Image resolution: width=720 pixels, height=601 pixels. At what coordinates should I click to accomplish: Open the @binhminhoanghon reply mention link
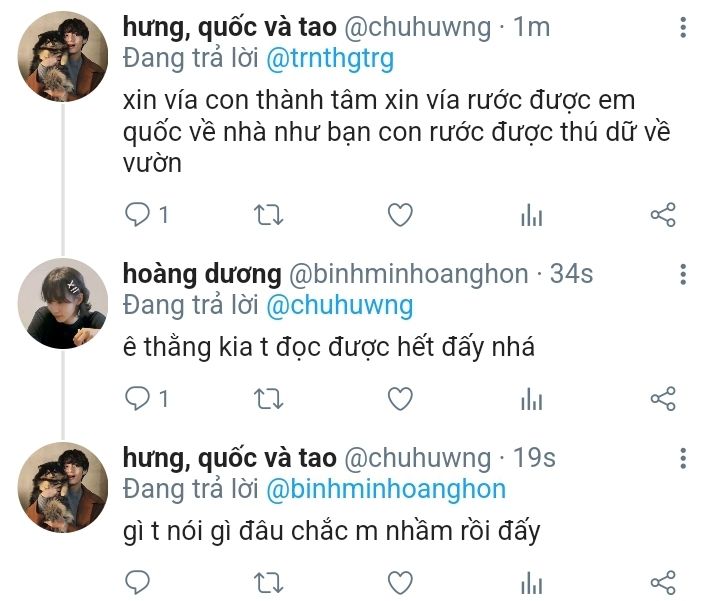click(385, 489)
